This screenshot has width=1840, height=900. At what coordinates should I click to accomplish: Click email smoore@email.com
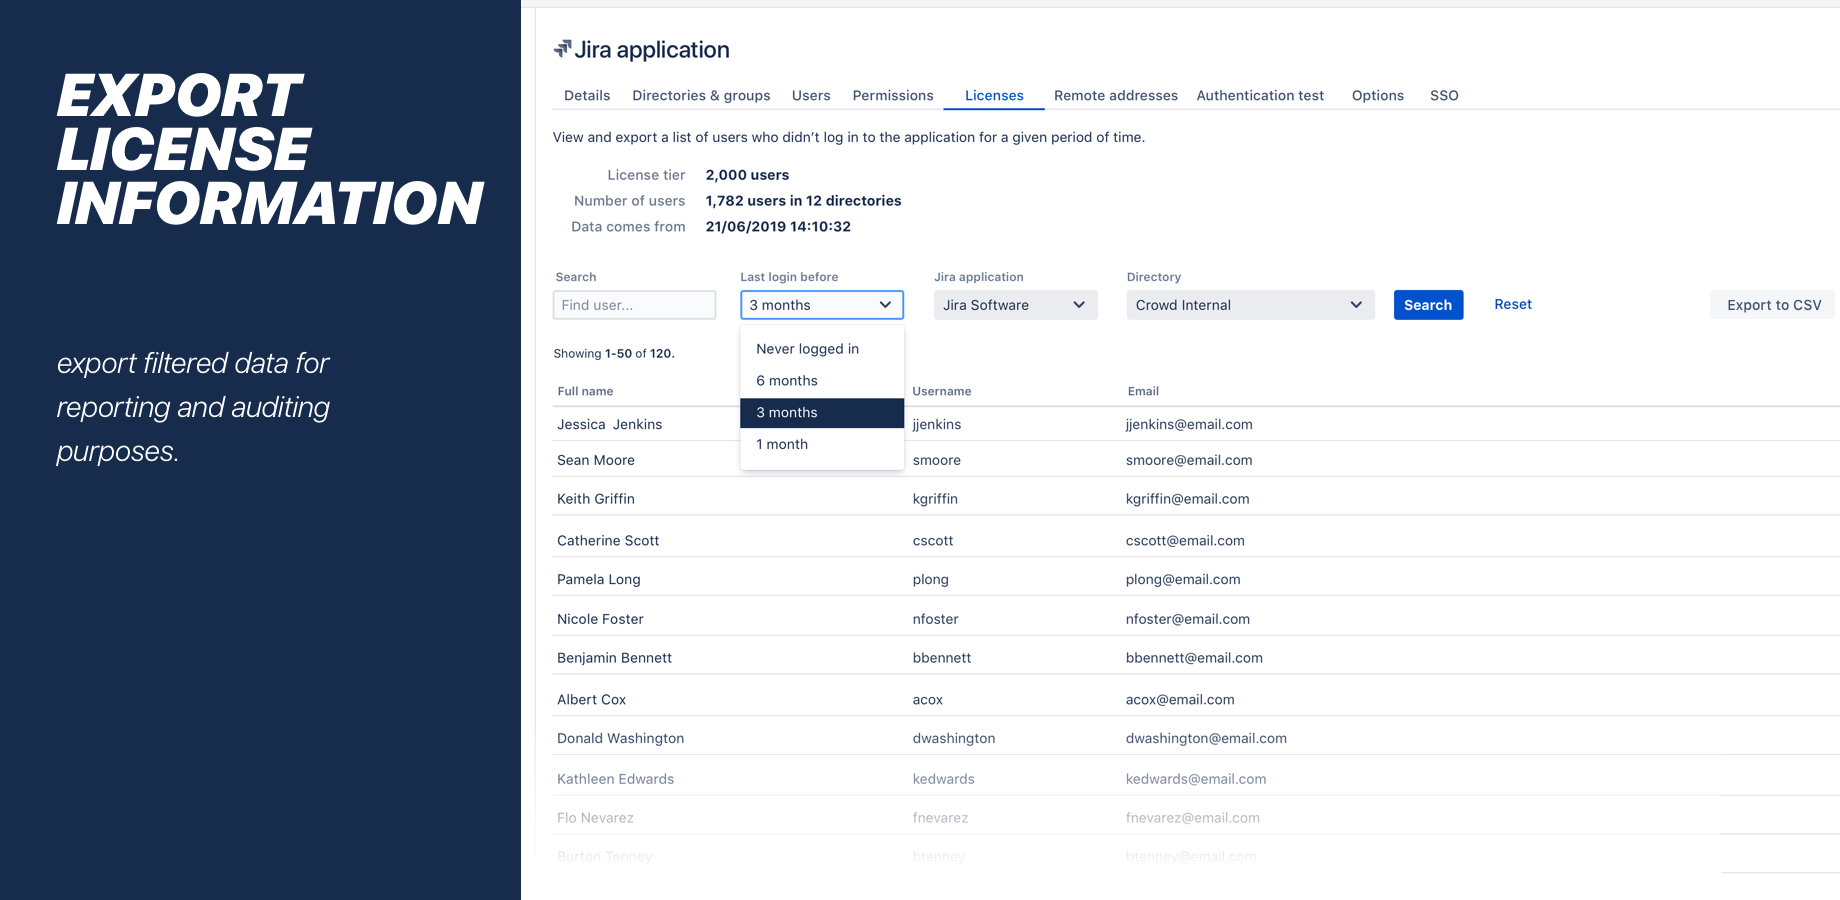1189,460
